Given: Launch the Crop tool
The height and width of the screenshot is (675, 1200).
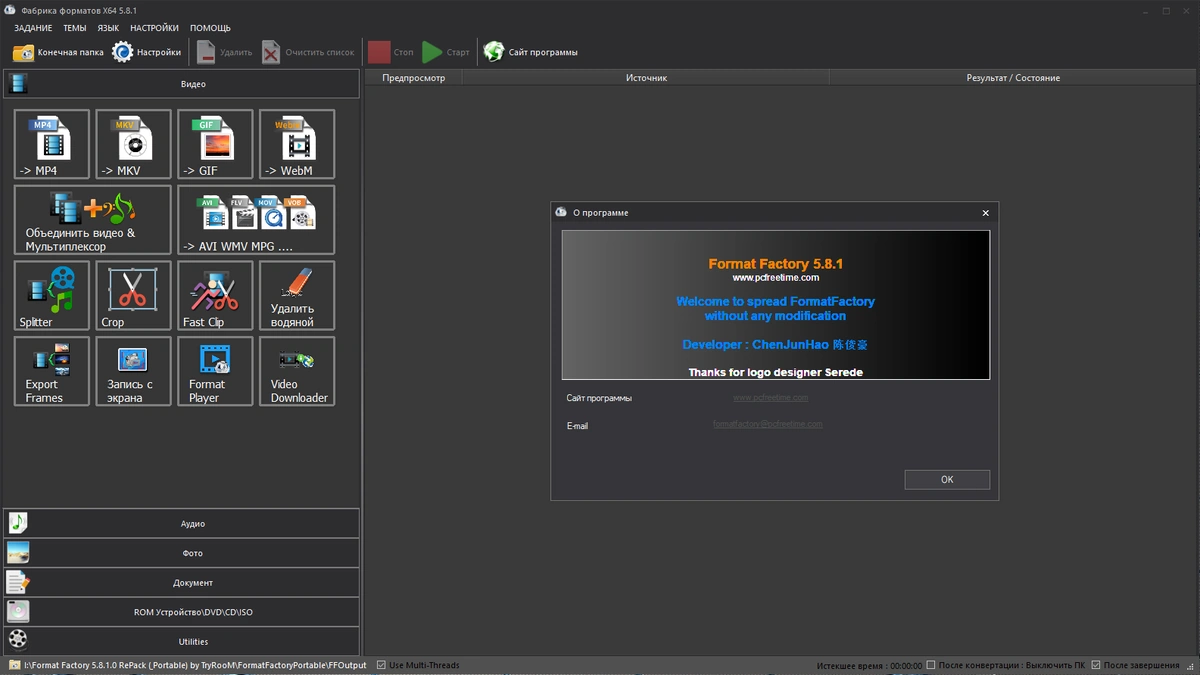Looking at the screenshot, I should pyautogui.click(x=134, y=296).
